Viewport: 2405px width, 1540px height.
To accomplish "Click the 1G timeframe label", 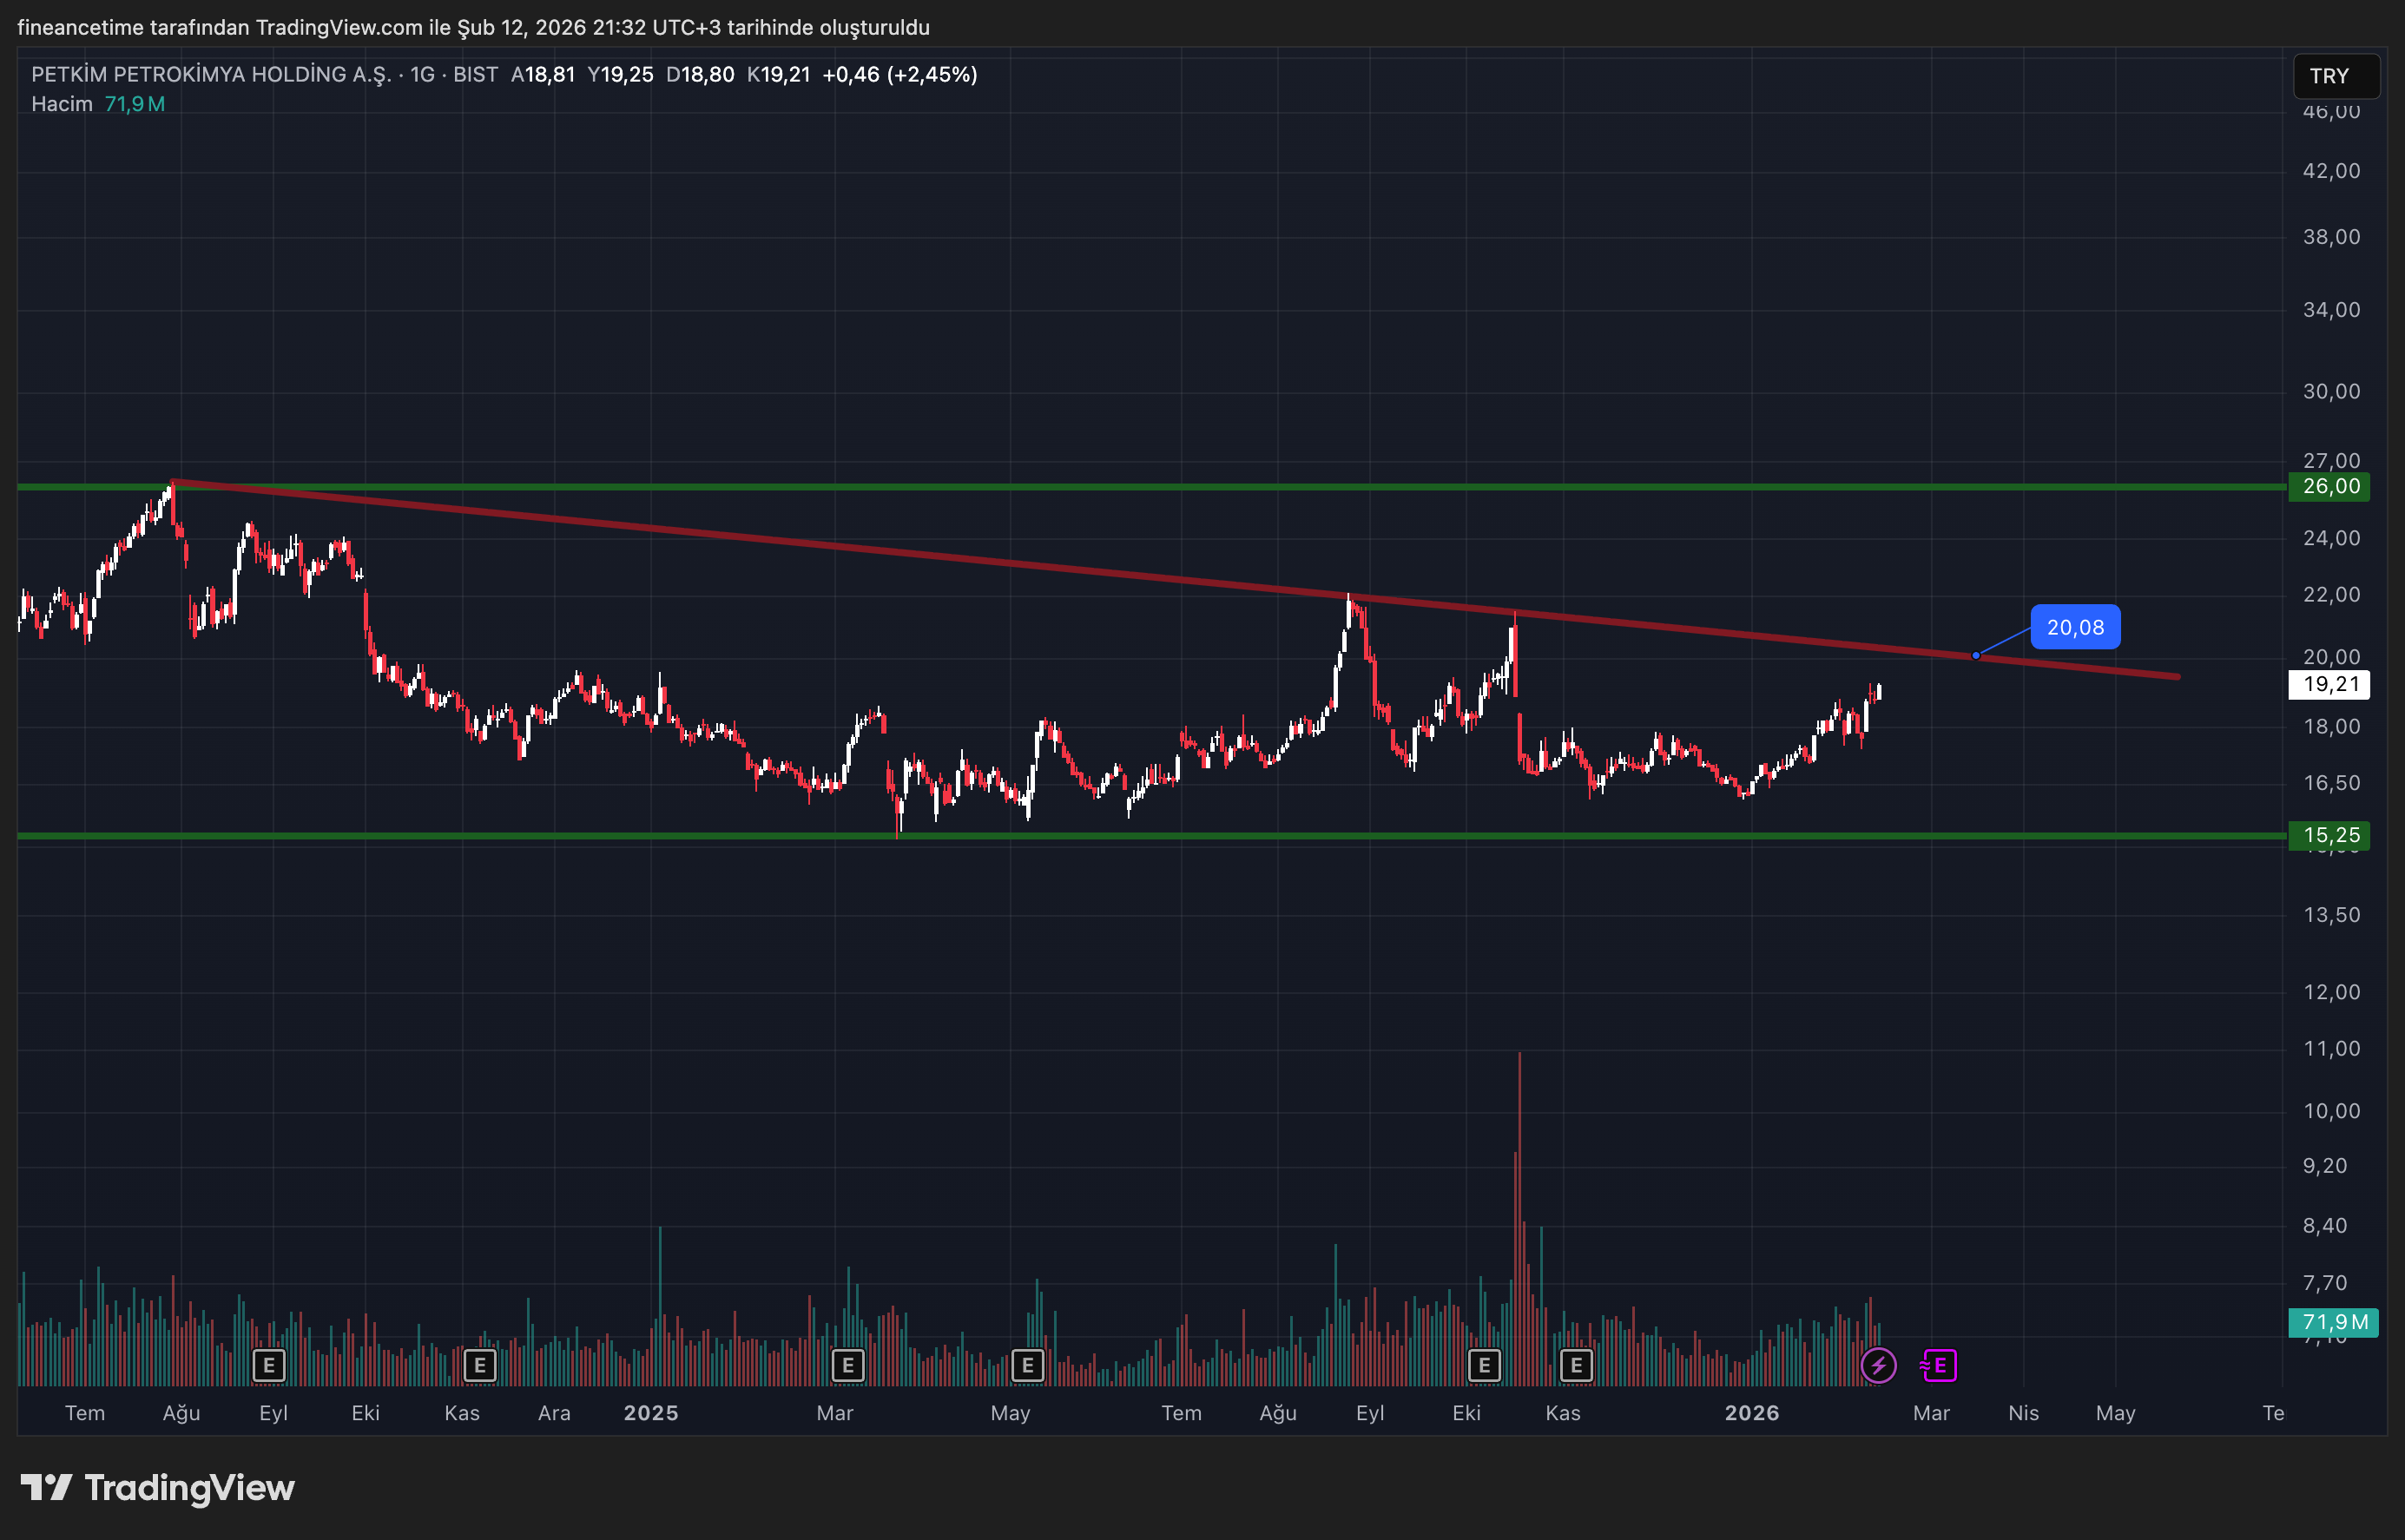I will tap(424, 73).
